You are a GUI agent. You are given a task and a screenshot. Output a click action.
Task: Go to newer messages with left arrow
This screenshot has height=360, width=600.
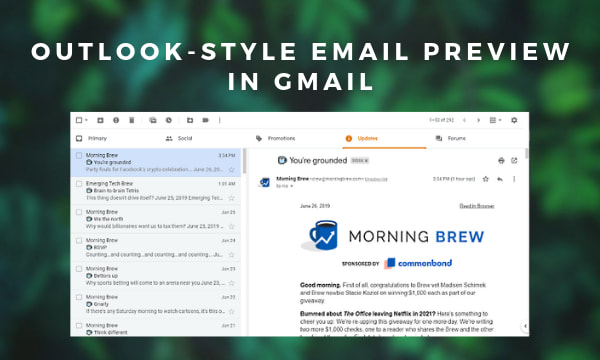tap(464, 120)
